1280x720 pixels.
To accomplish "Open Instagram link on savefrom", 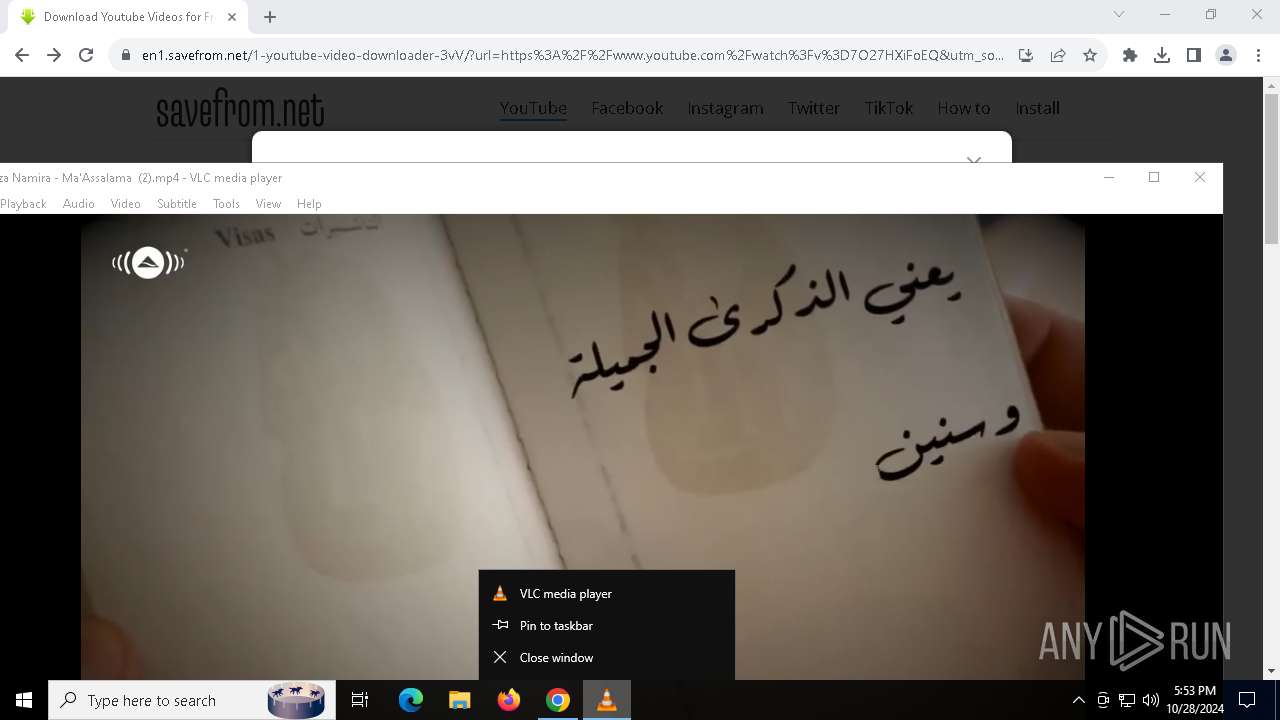I will pos(725,108).
